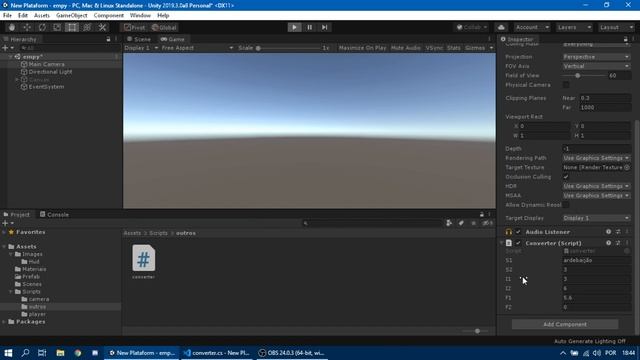Open the Edit menu

(23, 16)
